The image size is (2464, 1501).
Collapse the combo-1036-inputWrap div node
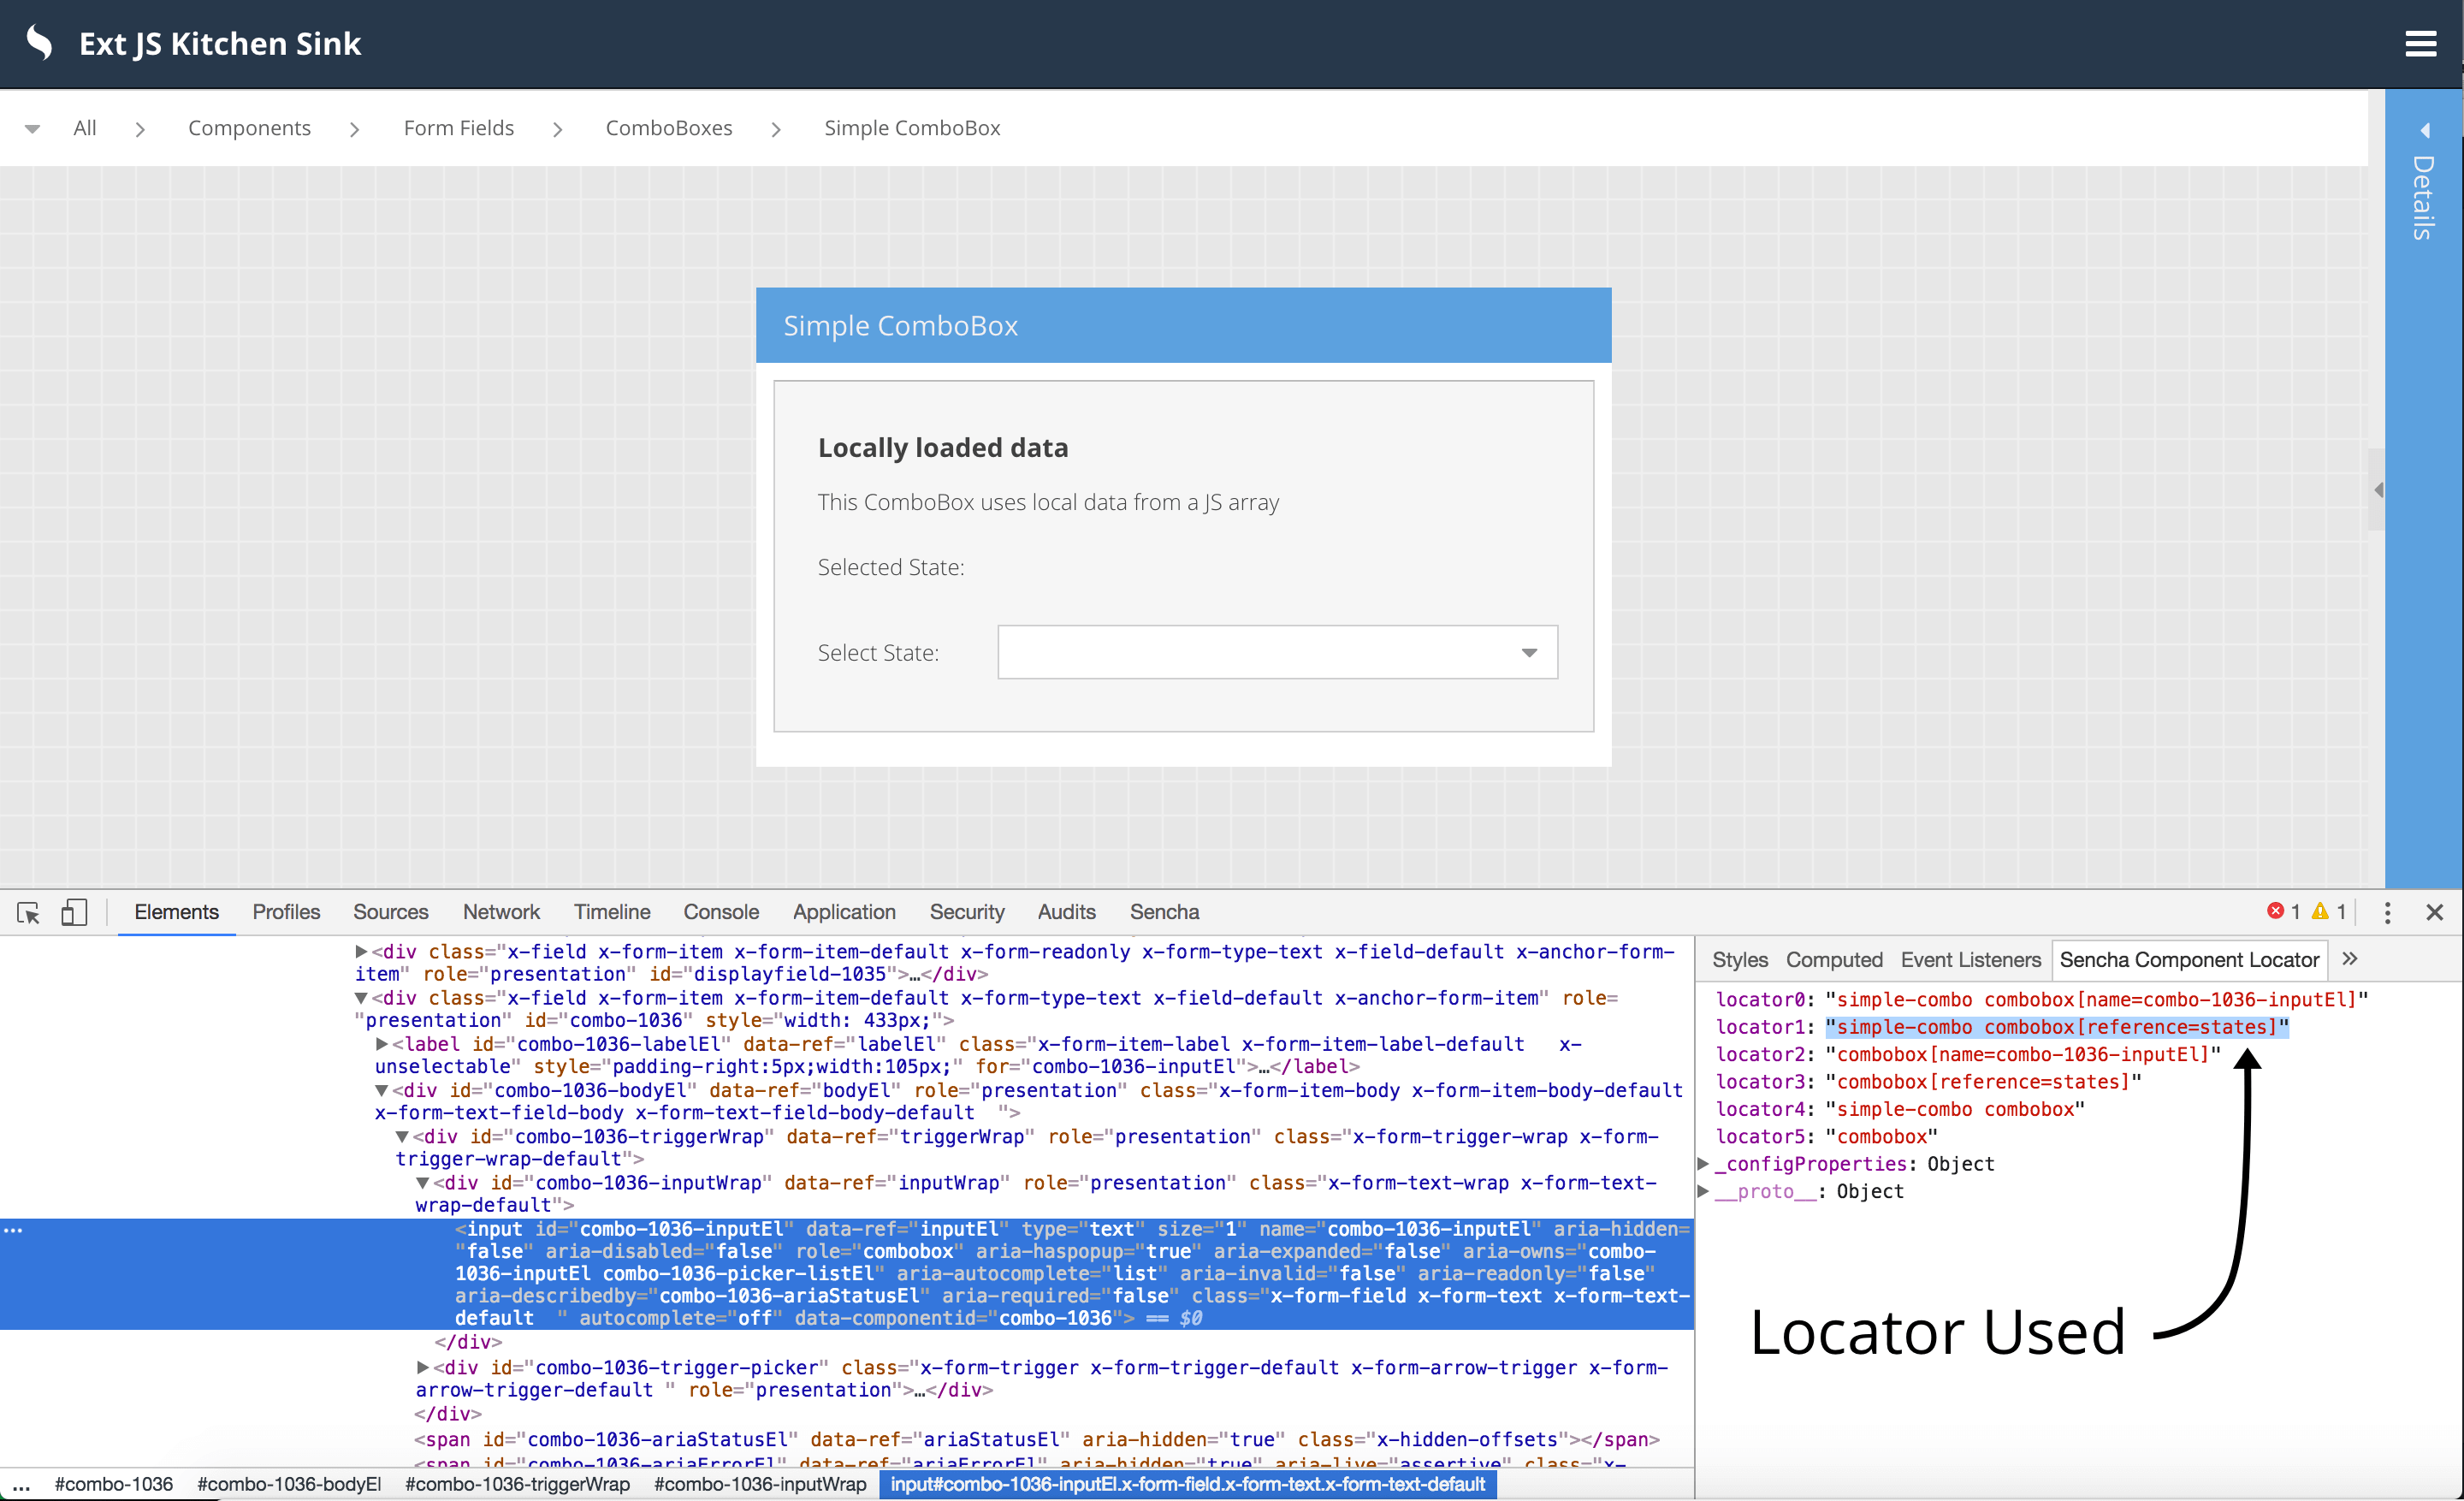(423, 1183)
